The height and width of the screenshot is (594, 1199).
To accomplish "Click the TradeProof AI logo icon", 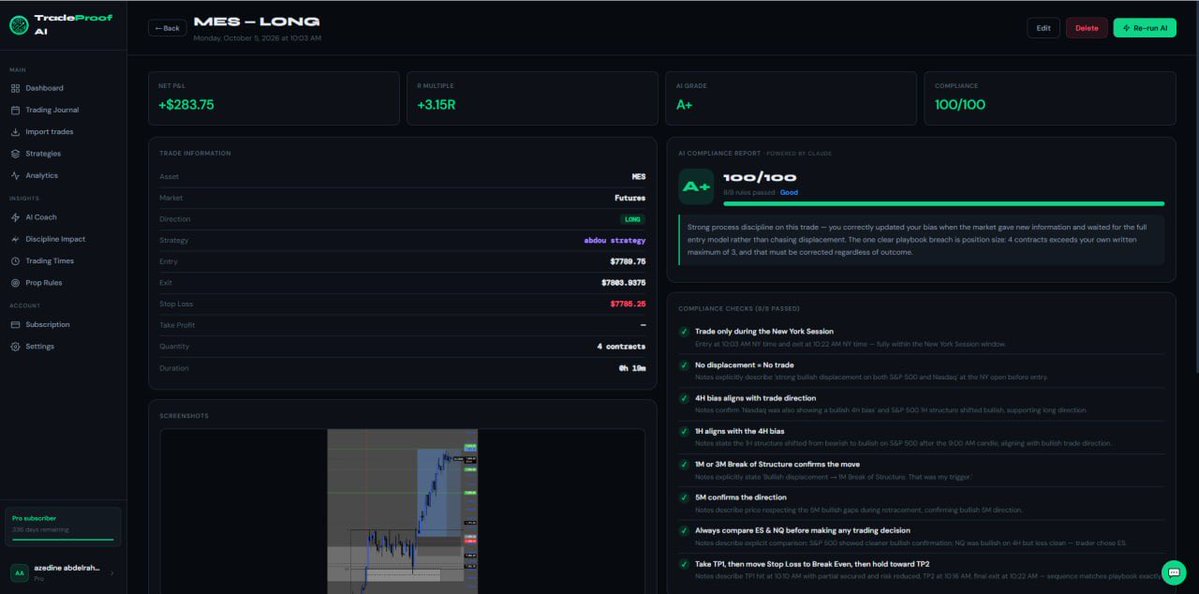I will (x=19, y=24).
